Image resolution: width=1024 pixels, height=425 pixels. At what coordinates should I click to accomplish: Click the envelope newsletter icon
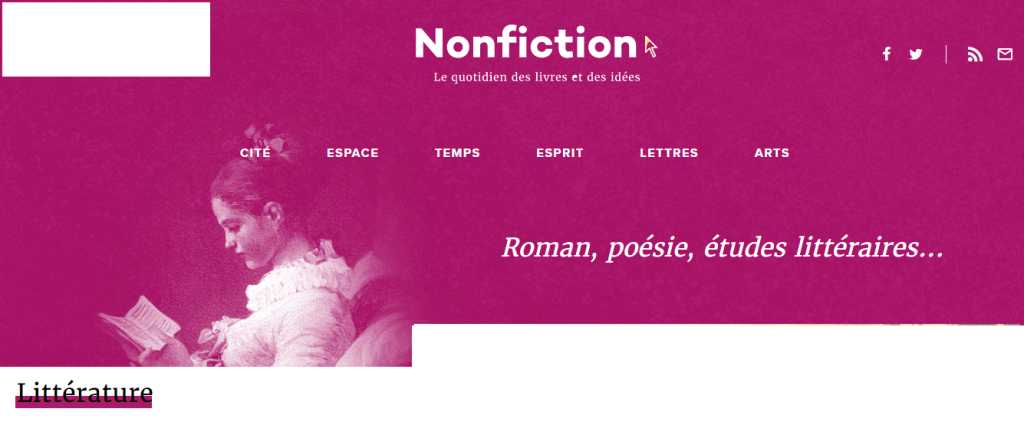coord(1005,55)
